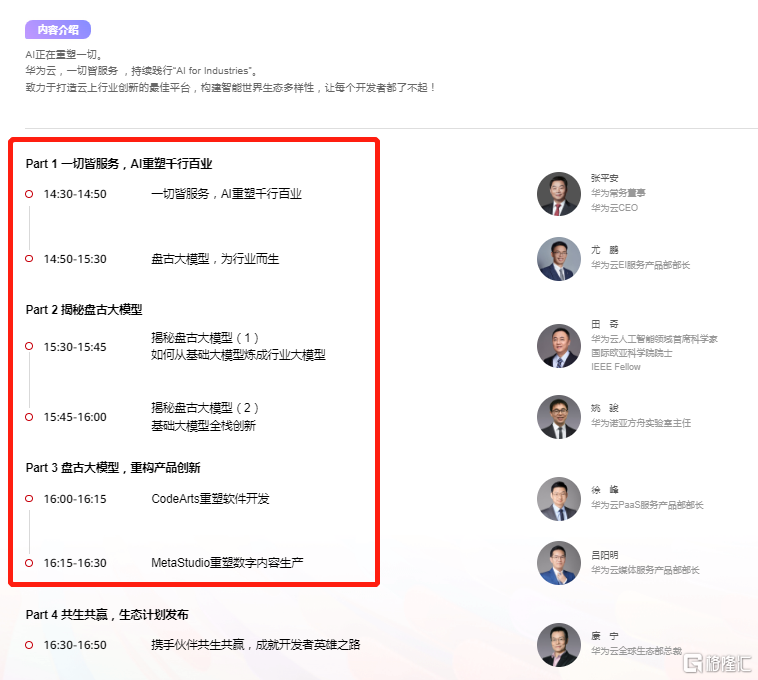Click title 揭秘盘古大模型（1）
Screen dimensions: 758x680
205,338
